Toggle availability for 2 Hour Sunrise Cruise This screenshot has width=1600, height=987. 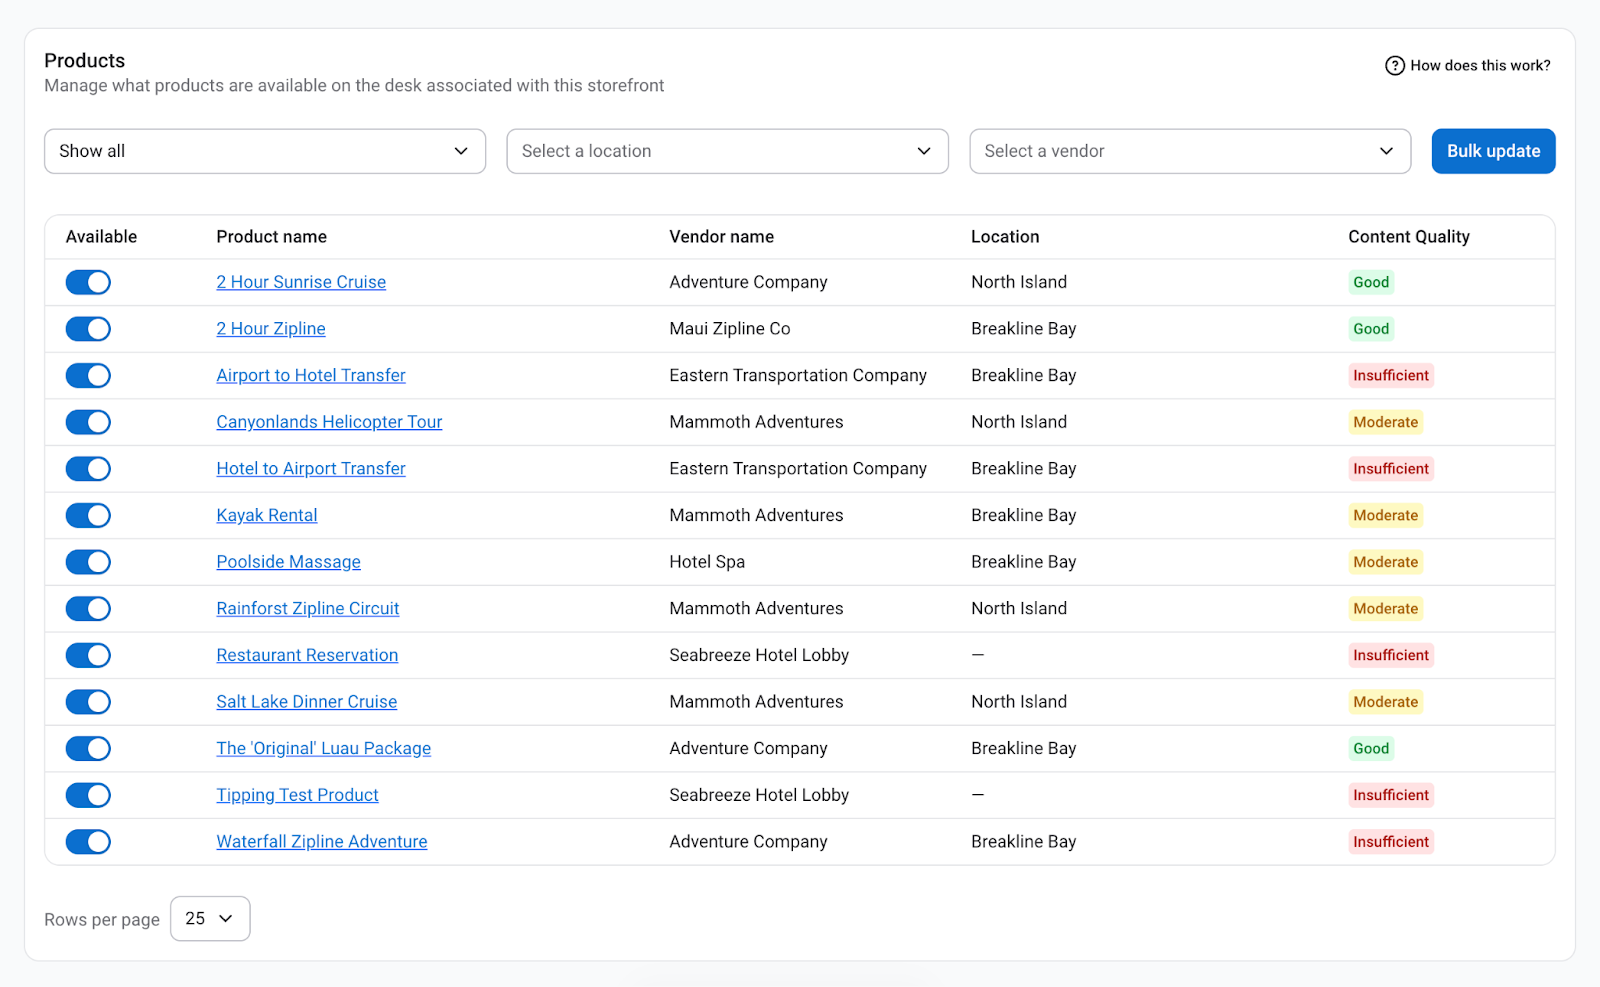click(88, 283)
